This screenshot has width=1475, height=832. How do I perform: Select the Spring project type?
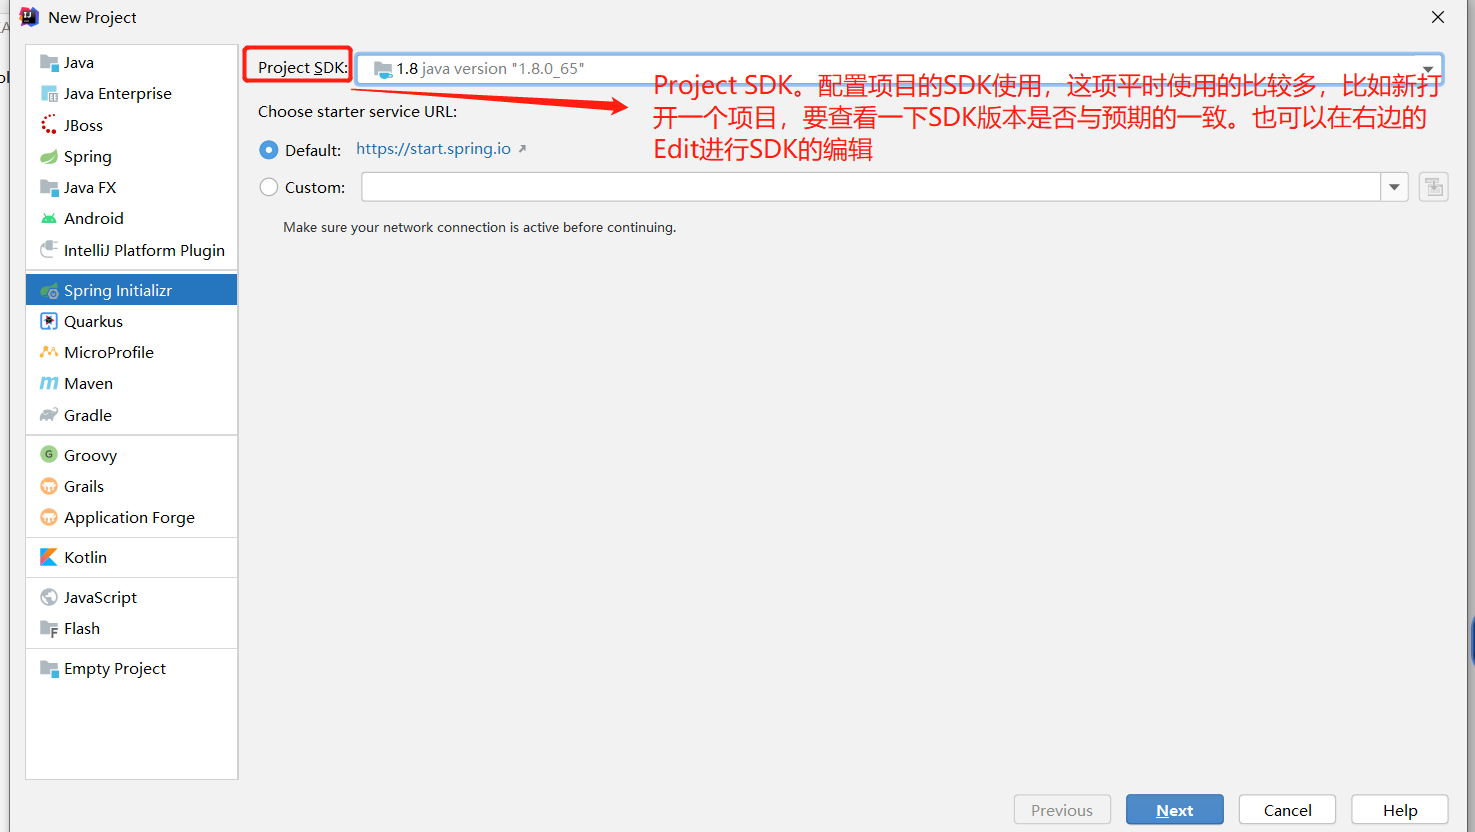click(x=85, y=156)
